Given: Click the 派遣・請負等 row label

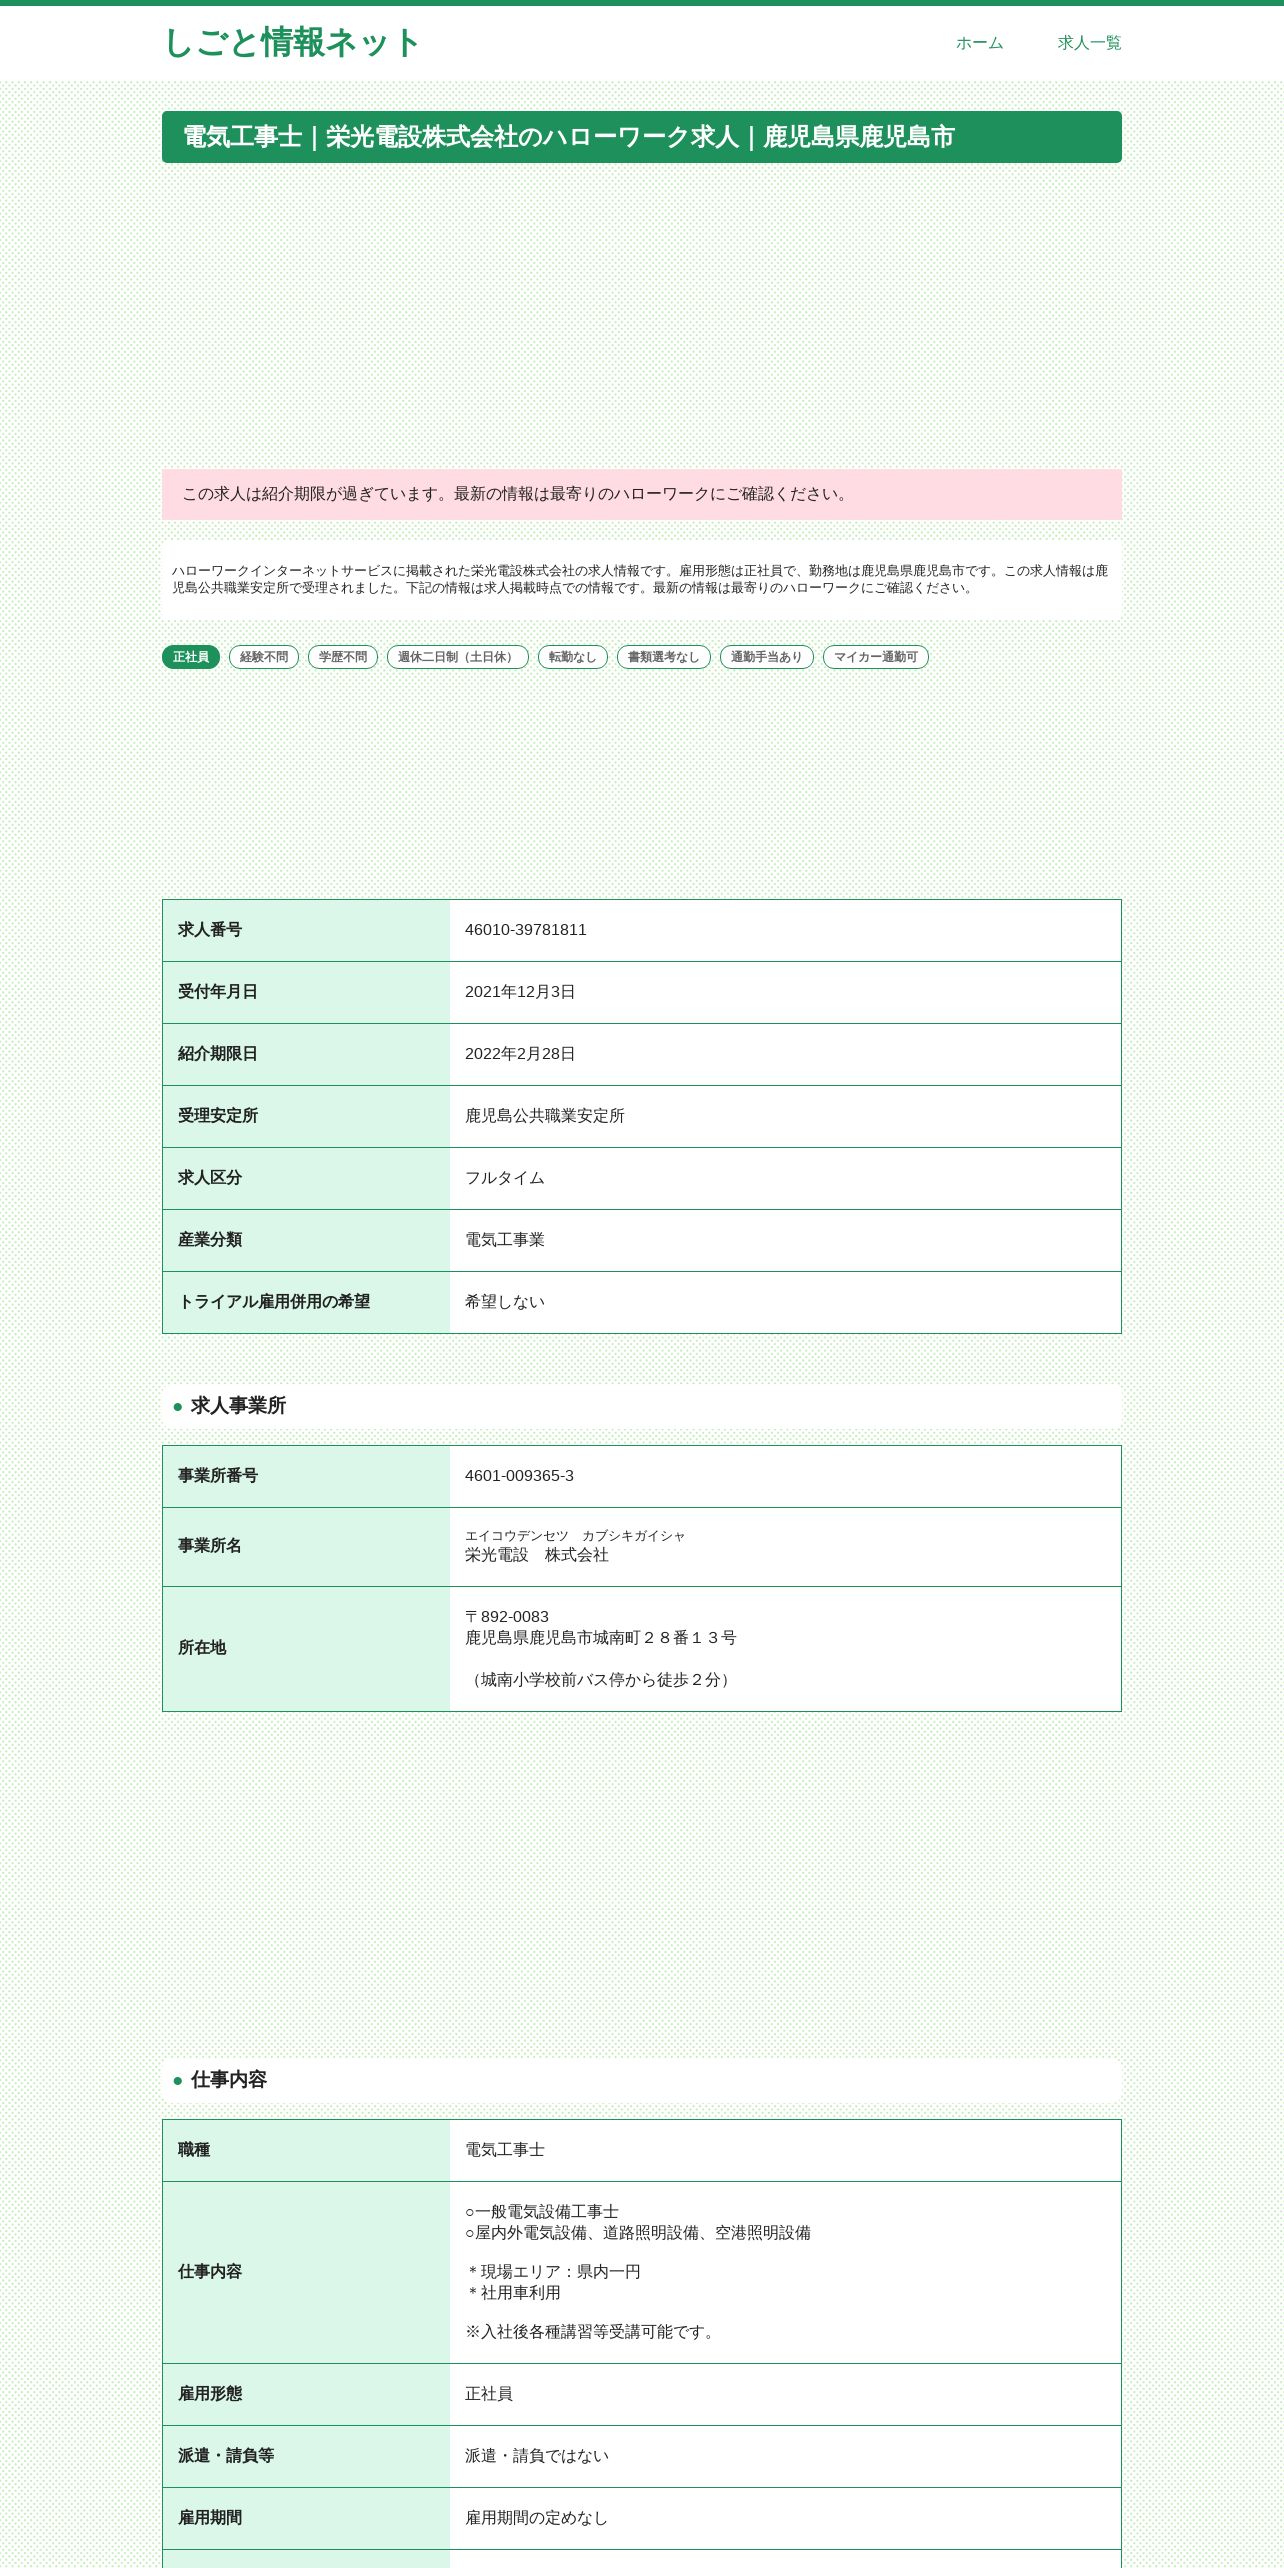Looking at the screenshot, I should coord(226,2456).
